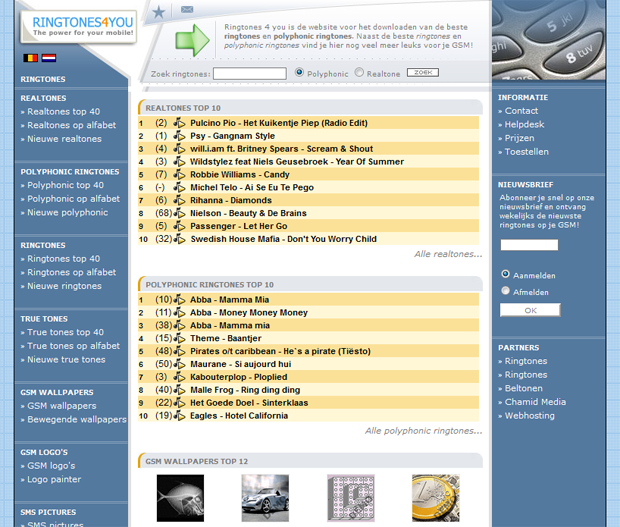The image size is (620, 527).
Task: Click music note icon beside Rihanna Diamonds
Action: click(x=179, y=200)
